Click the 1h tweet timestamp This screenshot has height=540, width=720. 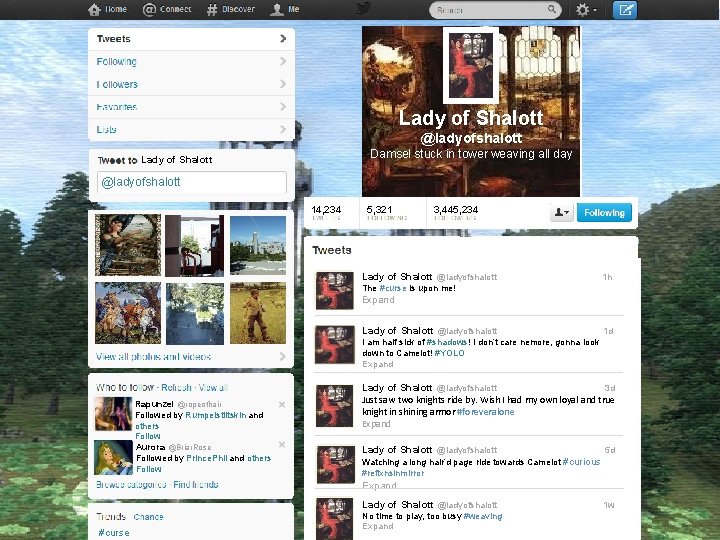click(x=607, y=277)
